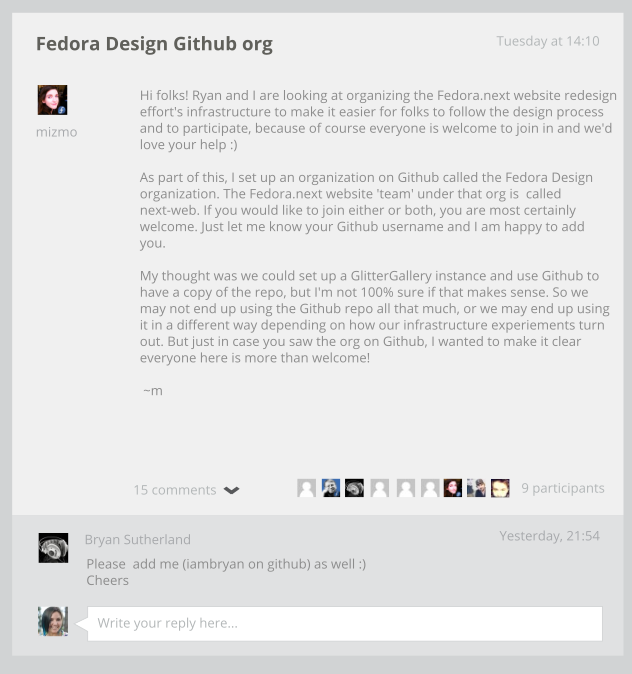Click mizmo's profile avatar next to the post

click(x=52, y=100)
